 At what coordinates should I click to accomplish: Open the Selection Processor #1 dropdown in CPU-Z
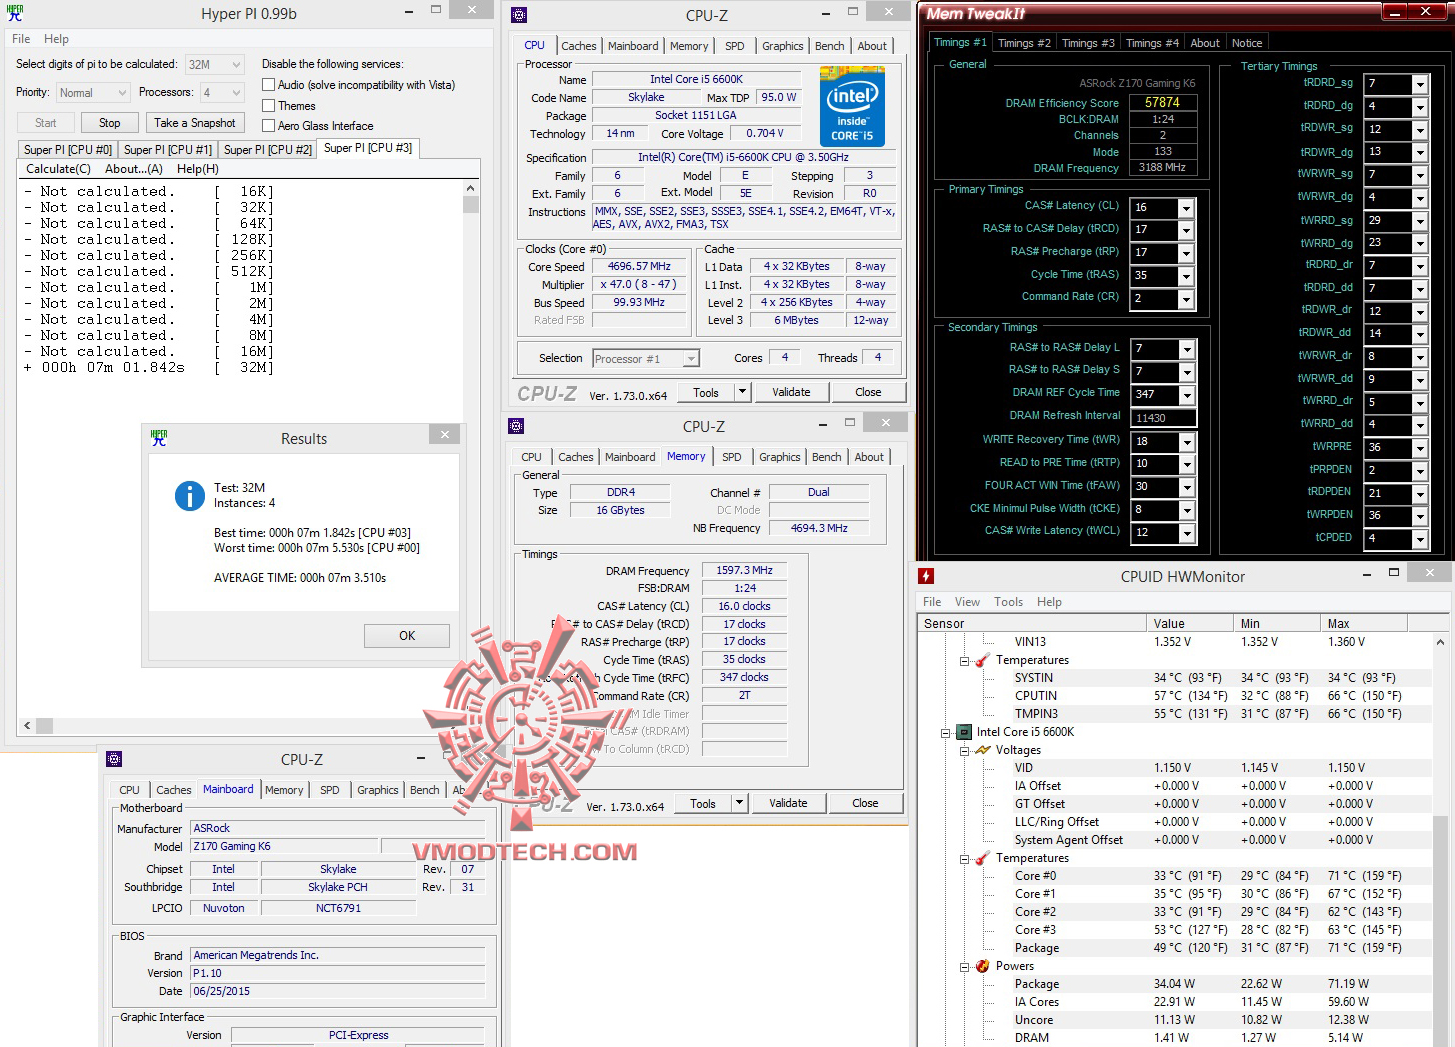(x=646, y=359)
